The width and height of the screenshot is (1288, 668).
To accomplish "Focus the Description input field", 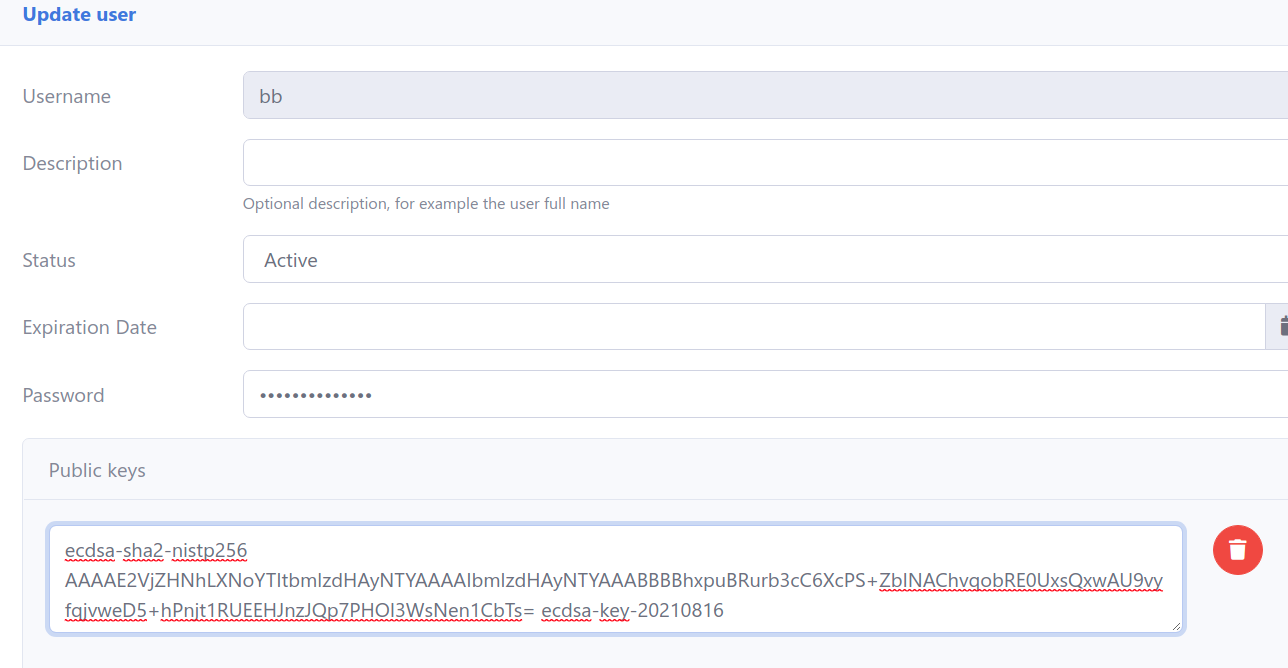I will (x=700, y=163).
